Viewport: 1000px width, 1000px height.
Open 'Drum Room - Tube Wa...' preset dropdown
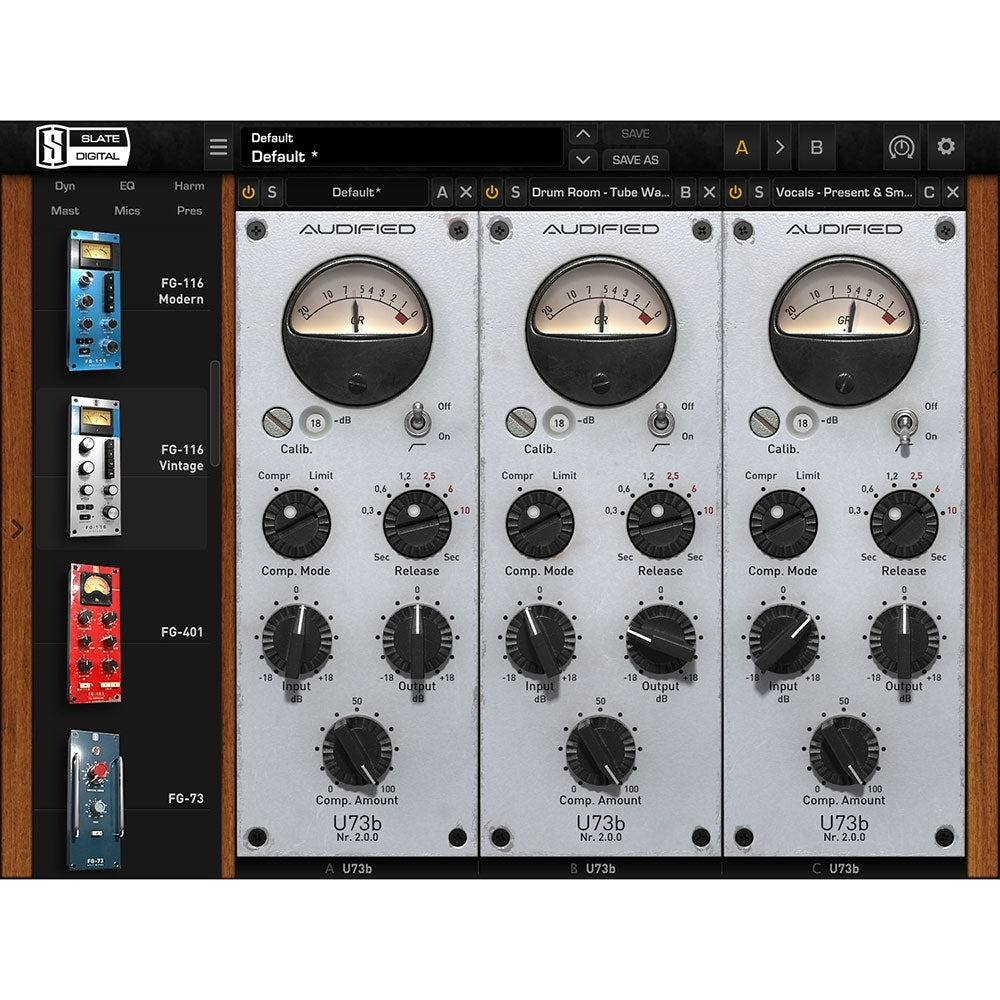(x=601, y=192)
